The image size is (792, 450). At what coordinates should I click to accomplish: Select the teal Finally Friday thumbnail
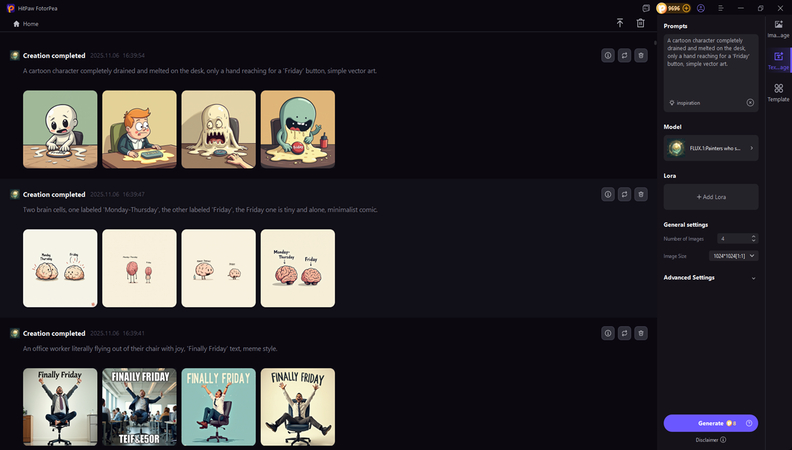click(x=219, y=407)
